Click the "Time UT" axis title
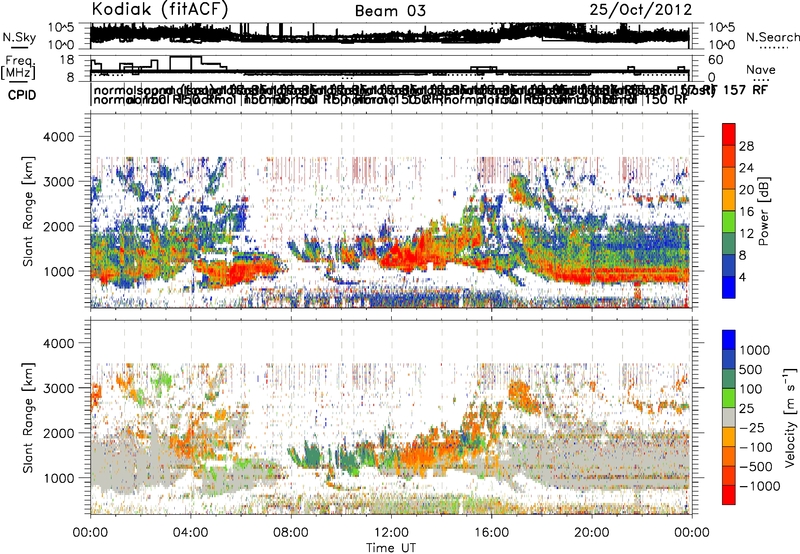 [x=391, y=548]
